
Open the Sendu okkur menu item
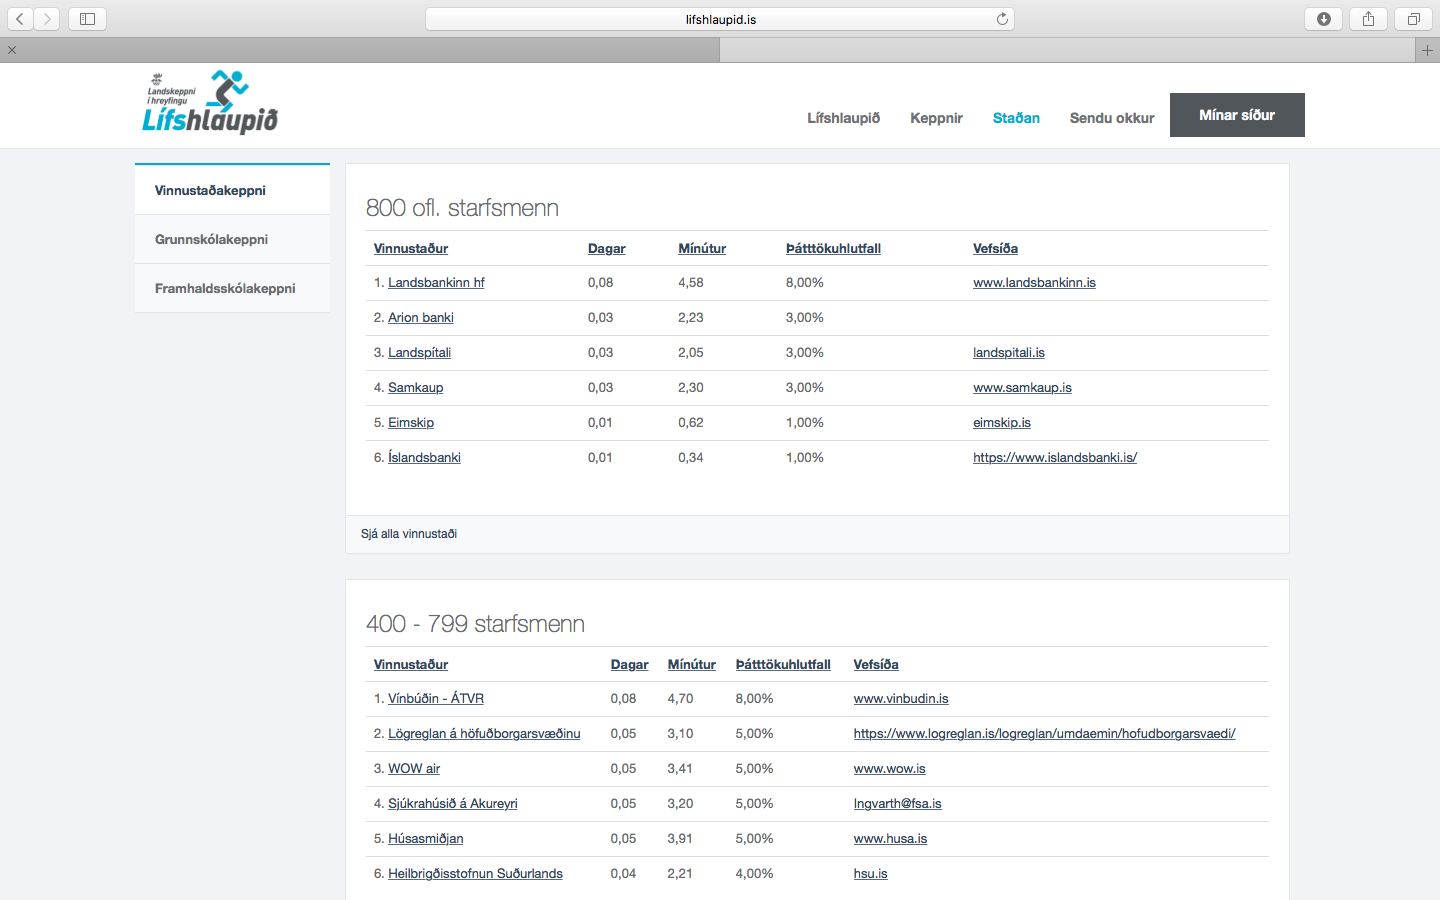click(1112, 118)
